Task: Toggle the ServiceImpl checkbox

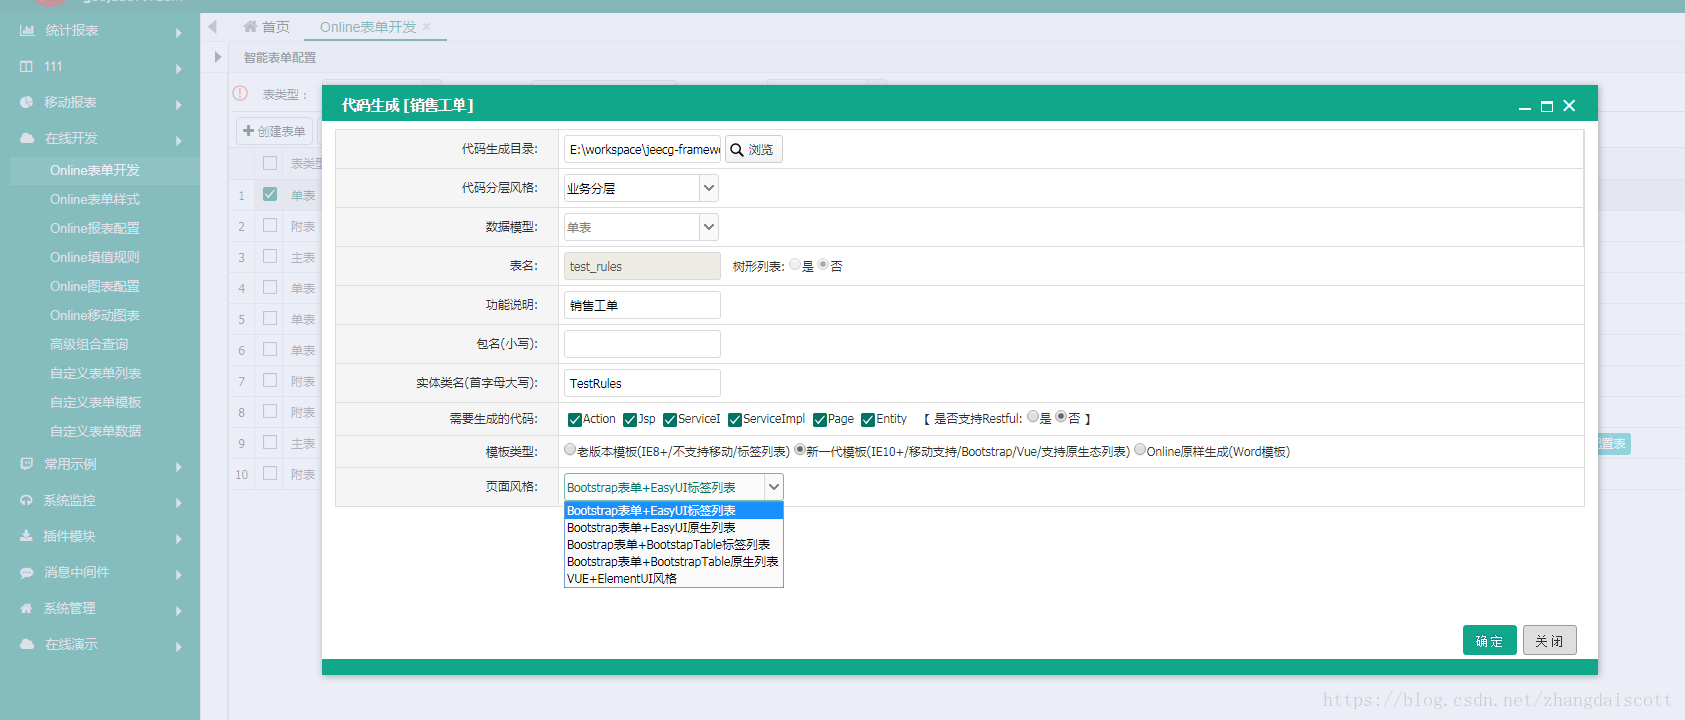Action: coord(735,420)
